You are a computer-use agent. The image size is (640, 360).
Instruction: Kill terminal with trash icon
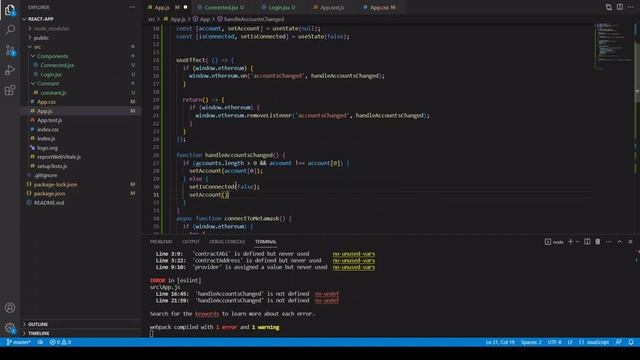click(598, 242)
